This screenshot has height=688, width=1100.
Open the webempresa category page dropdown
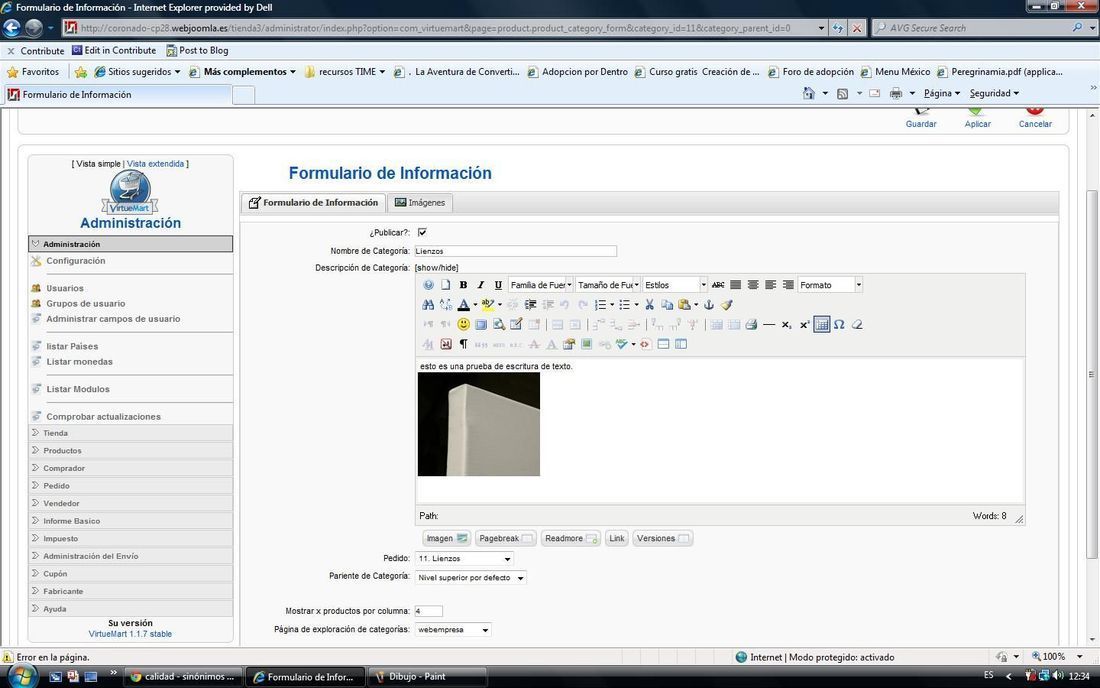(453, 630)
